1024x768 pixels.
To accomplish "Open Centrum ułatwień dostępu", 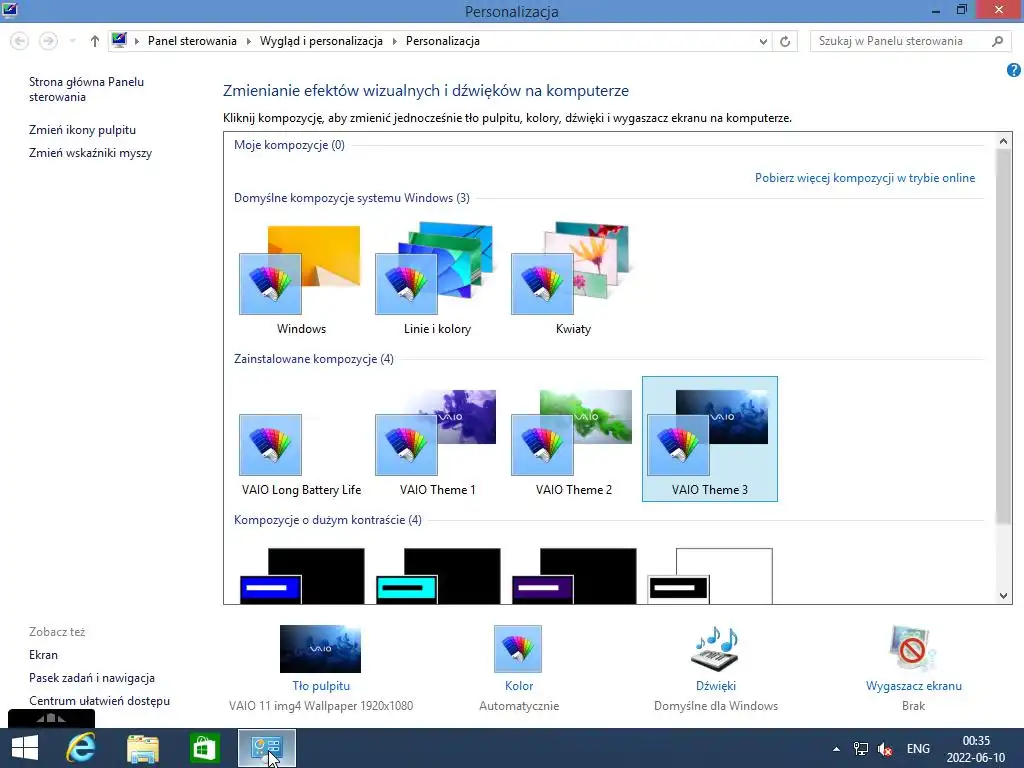I will point(99,701).
